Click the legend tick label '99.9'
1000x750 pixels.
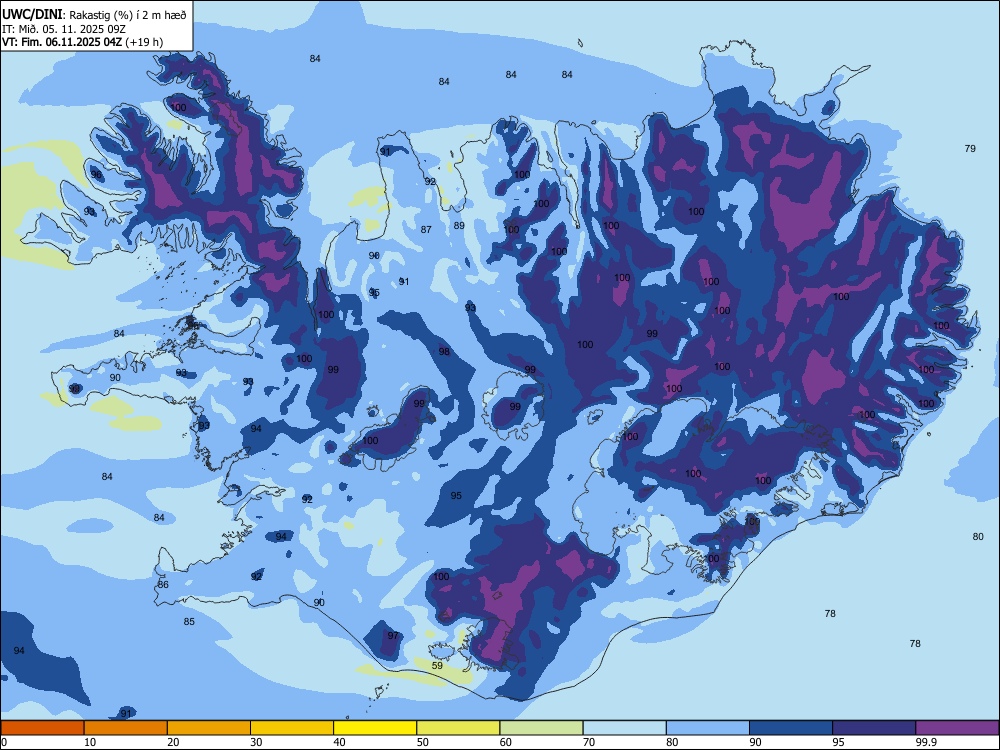coord(925,742)
